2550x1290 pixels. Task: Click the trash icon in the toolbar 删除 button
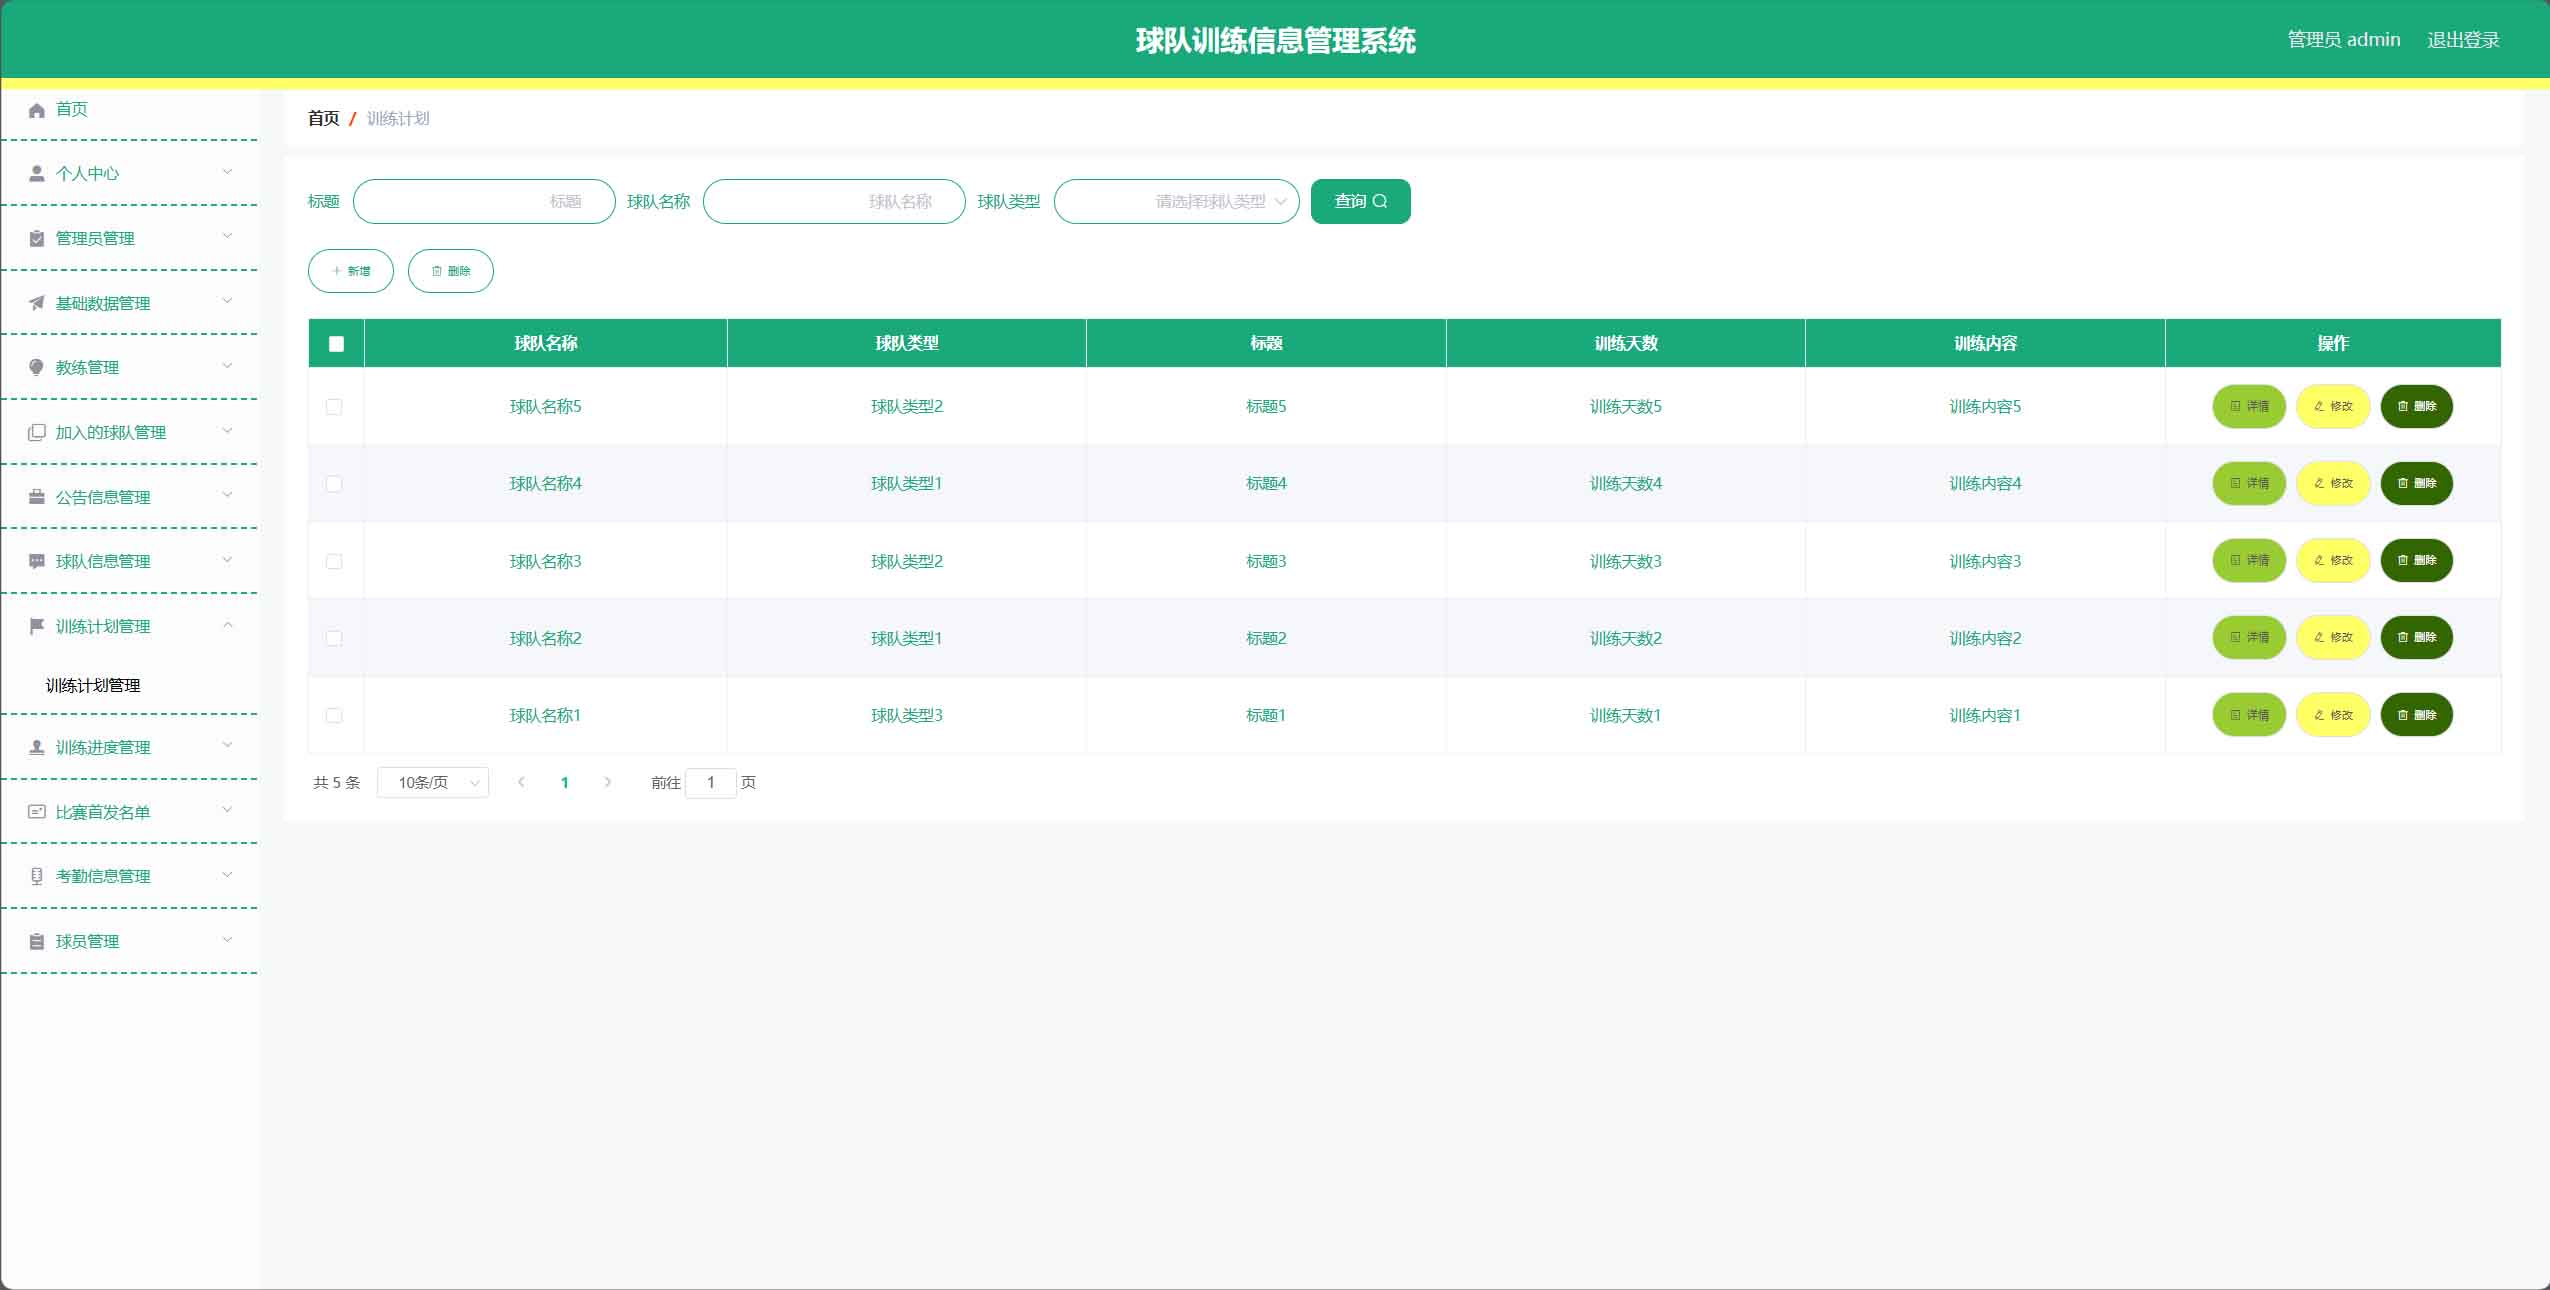pyautogui.click(x=437, y=271)
